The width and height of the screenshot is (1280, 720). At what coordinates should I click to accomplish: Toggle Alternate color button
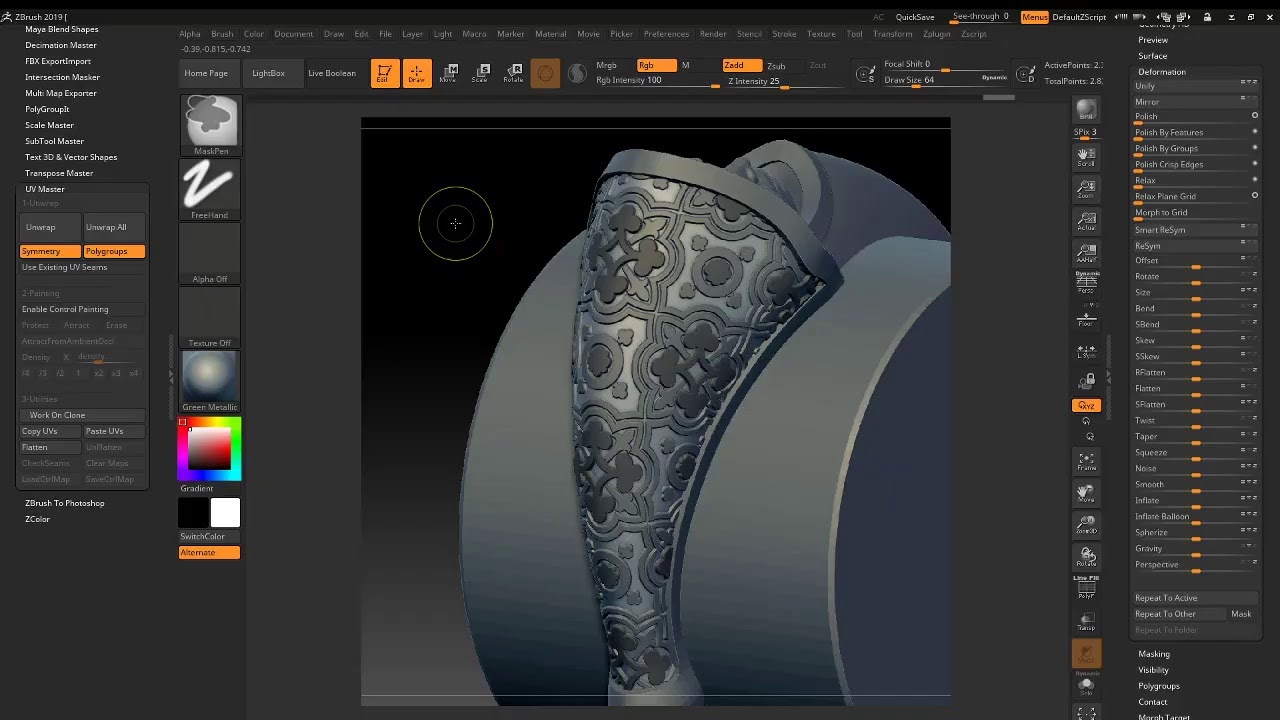pos(209,552)
